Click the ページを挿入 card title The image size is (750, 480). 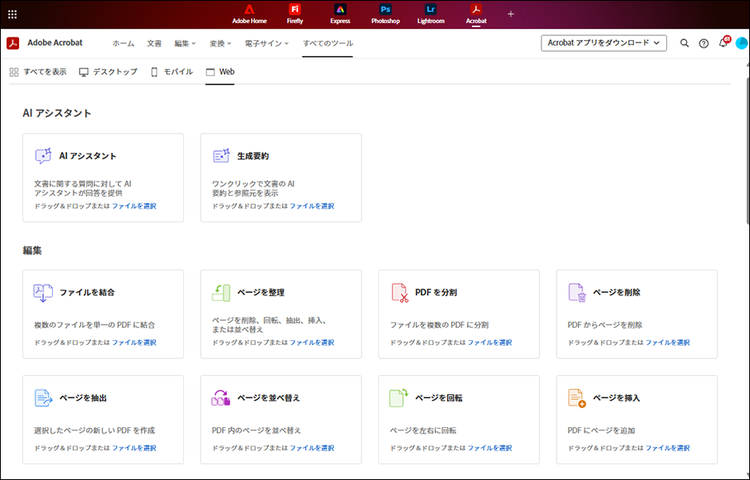(617, 398)
